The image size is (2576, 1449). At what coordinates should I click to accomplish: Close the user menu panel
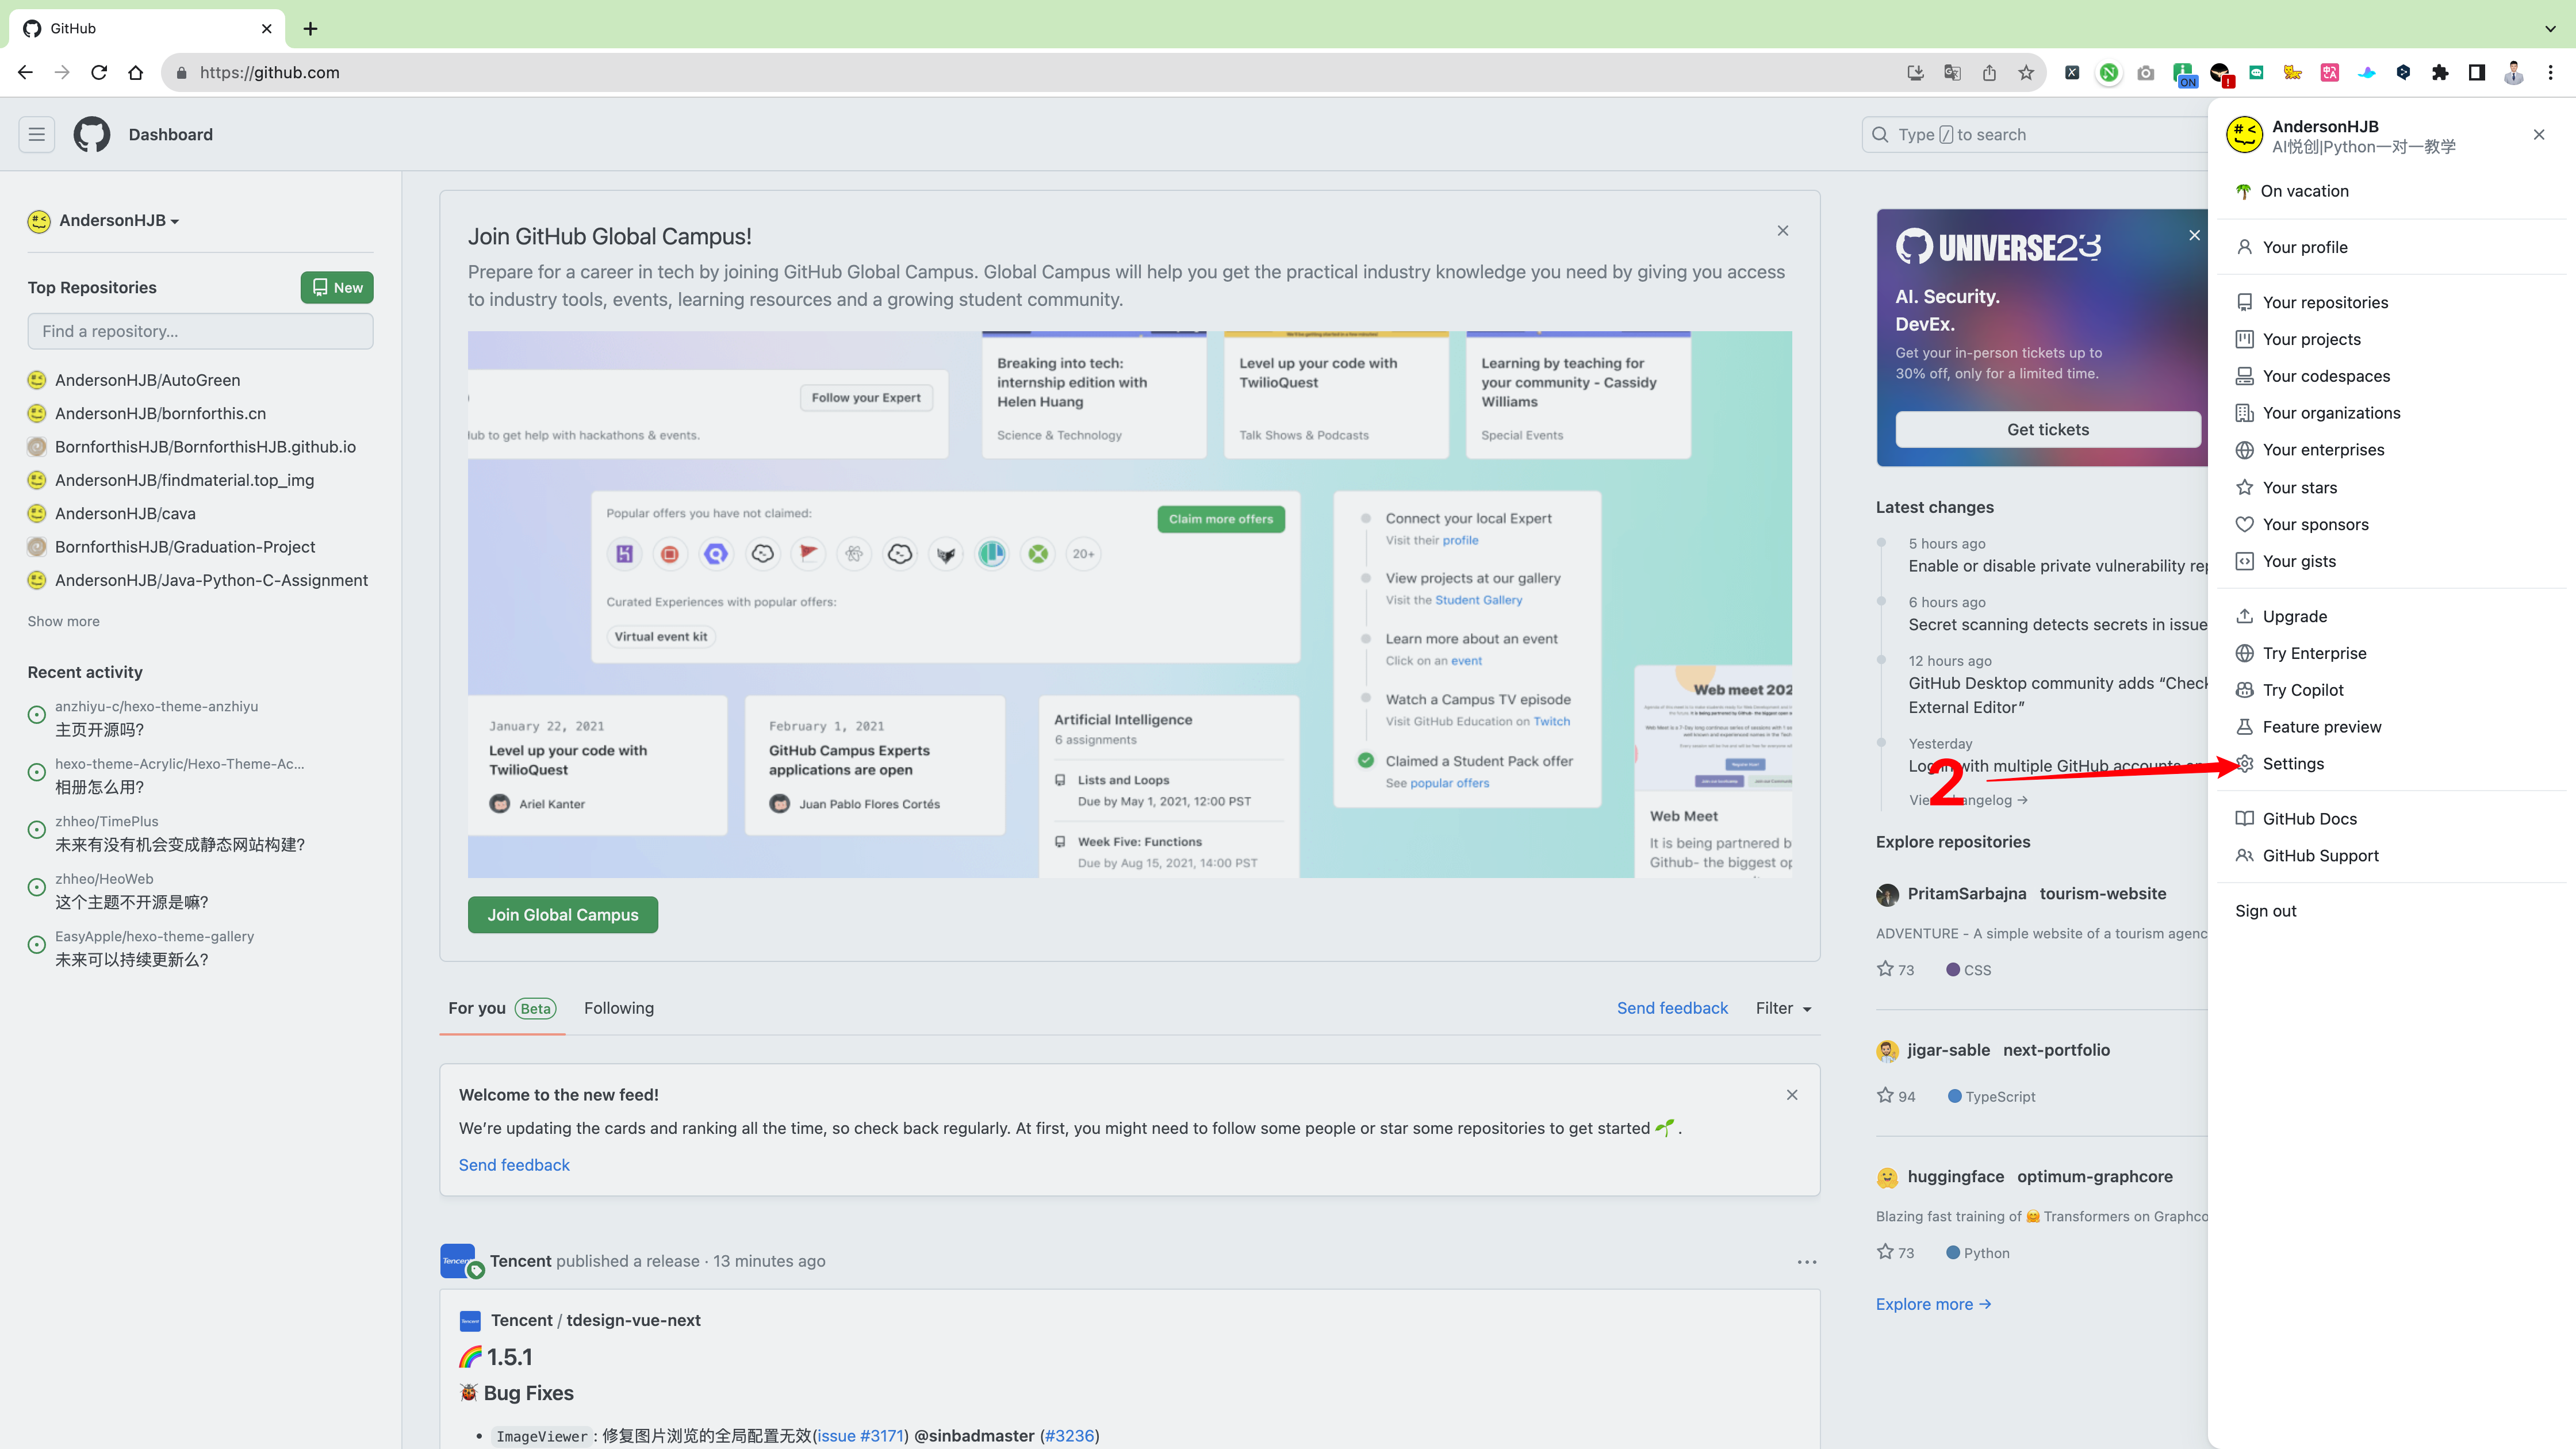click(2539, 134)
